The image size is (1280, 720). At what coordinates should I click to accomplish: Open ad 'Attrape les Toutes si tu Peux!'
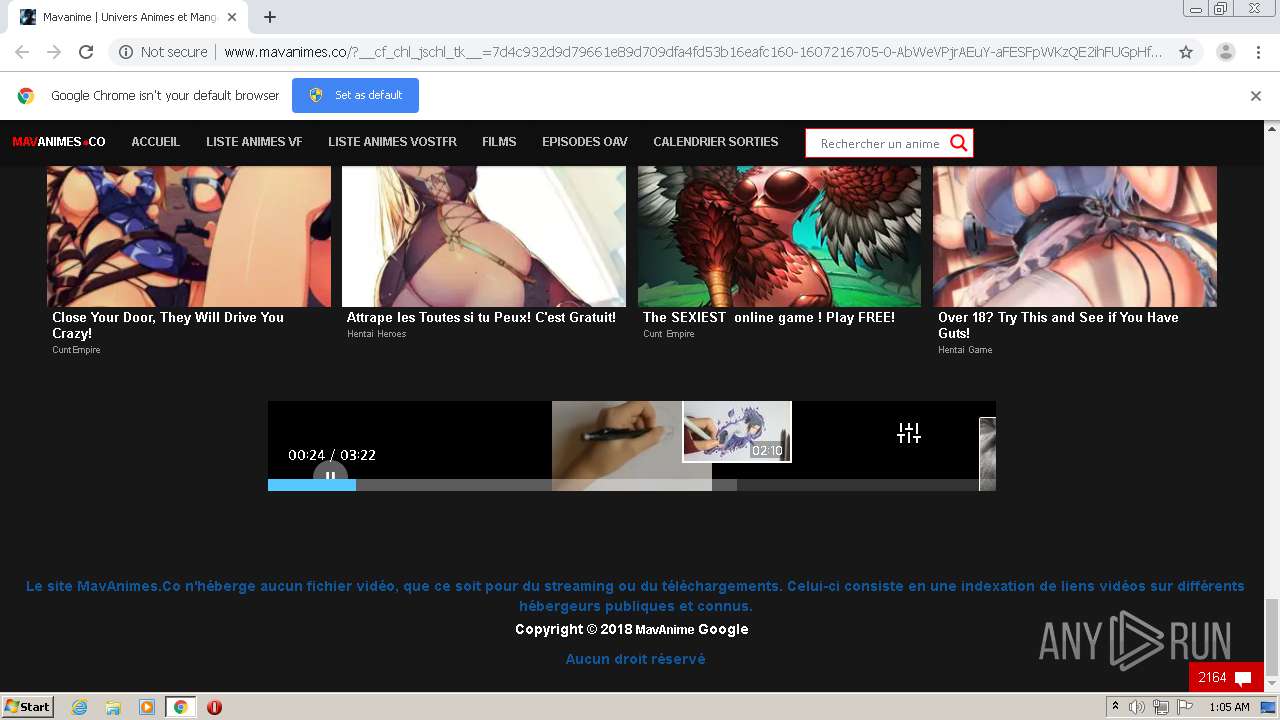click(483, 252)
